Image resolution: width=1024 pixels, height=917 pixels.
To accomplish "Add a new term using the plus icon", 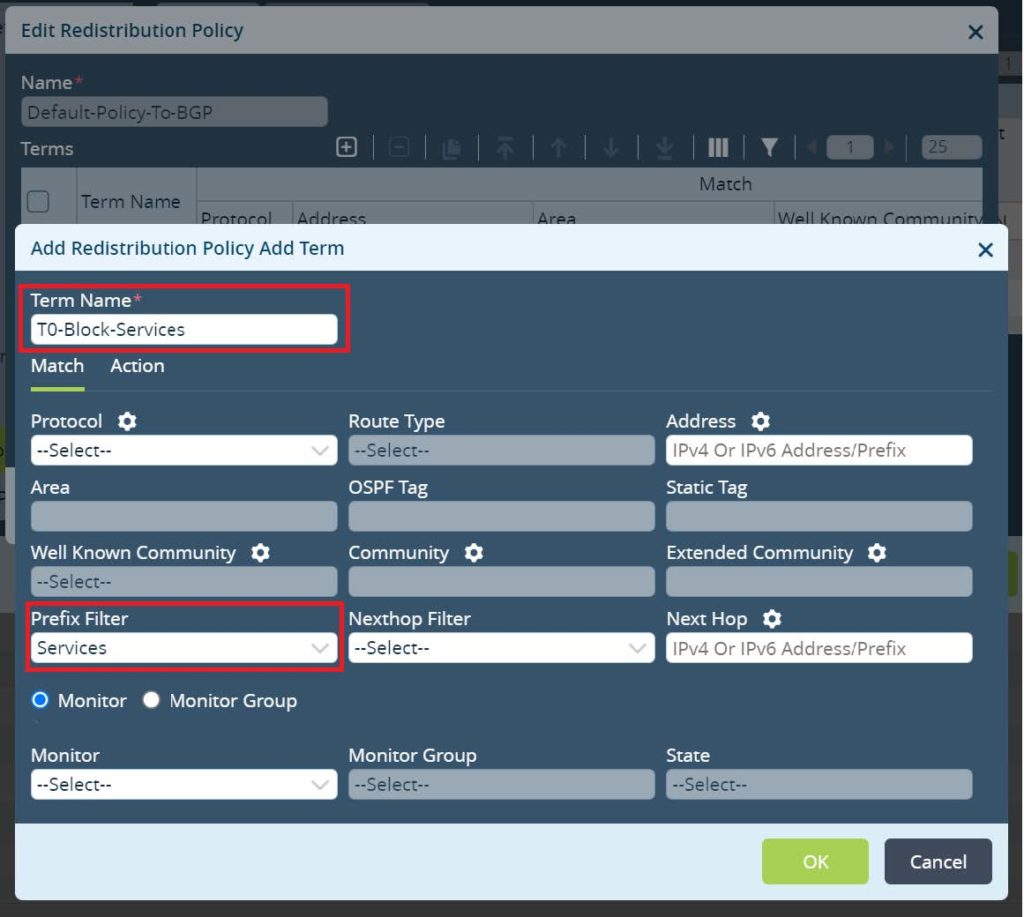I will (x=345, y=146).
